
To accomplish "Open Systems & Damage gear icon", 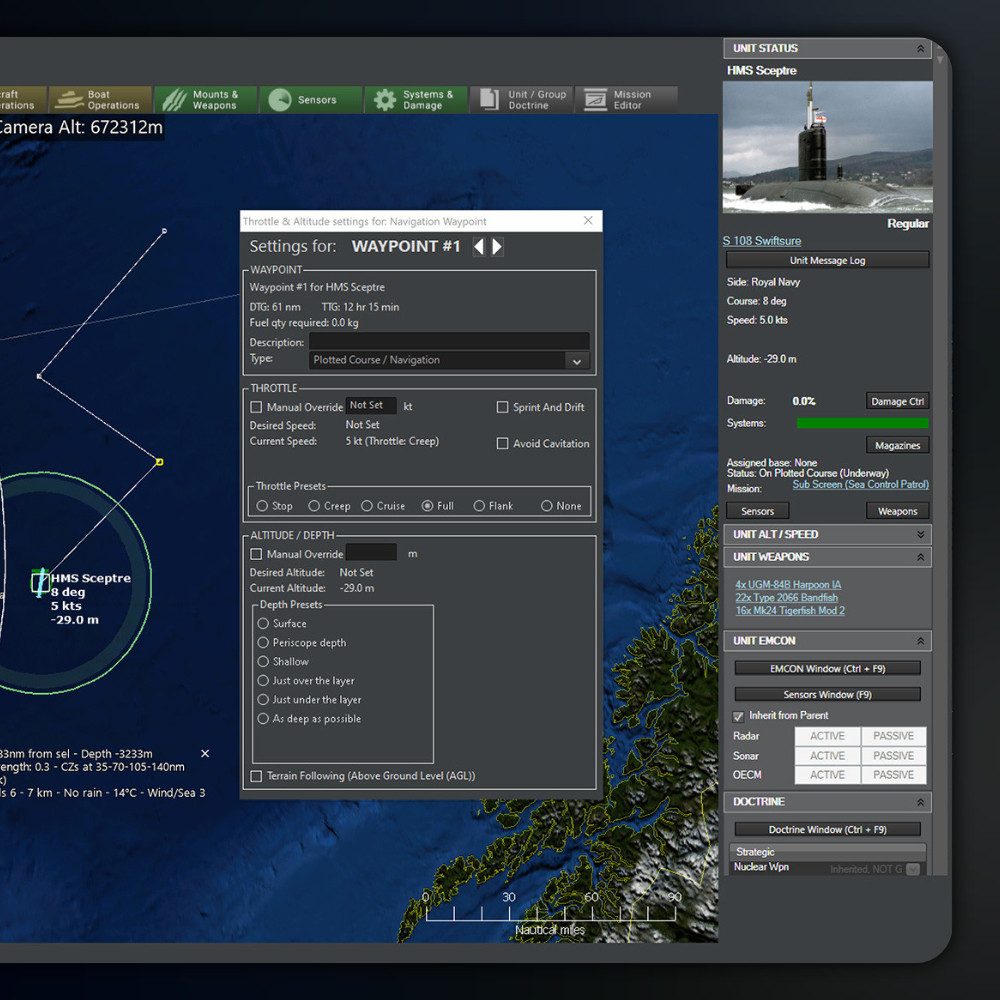I will [385, 100].
